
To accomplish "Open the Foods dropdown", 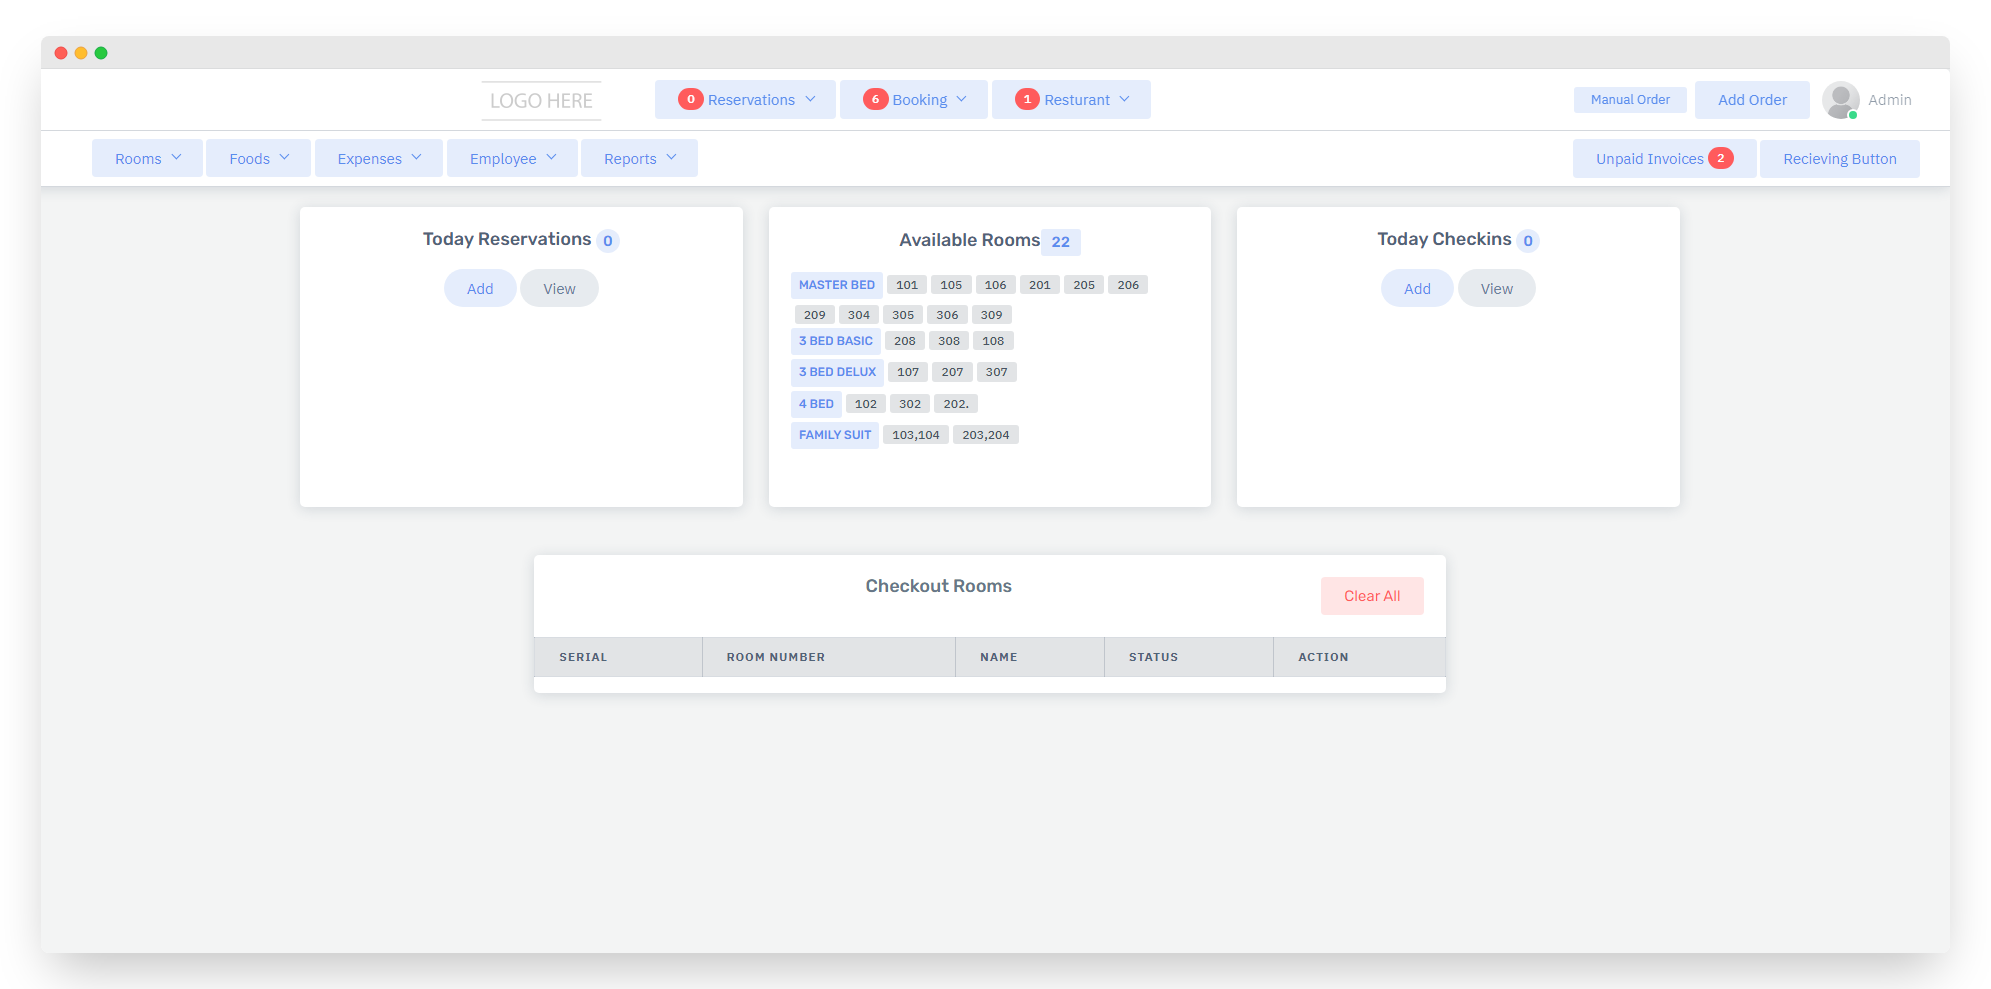I will [258, 159].
